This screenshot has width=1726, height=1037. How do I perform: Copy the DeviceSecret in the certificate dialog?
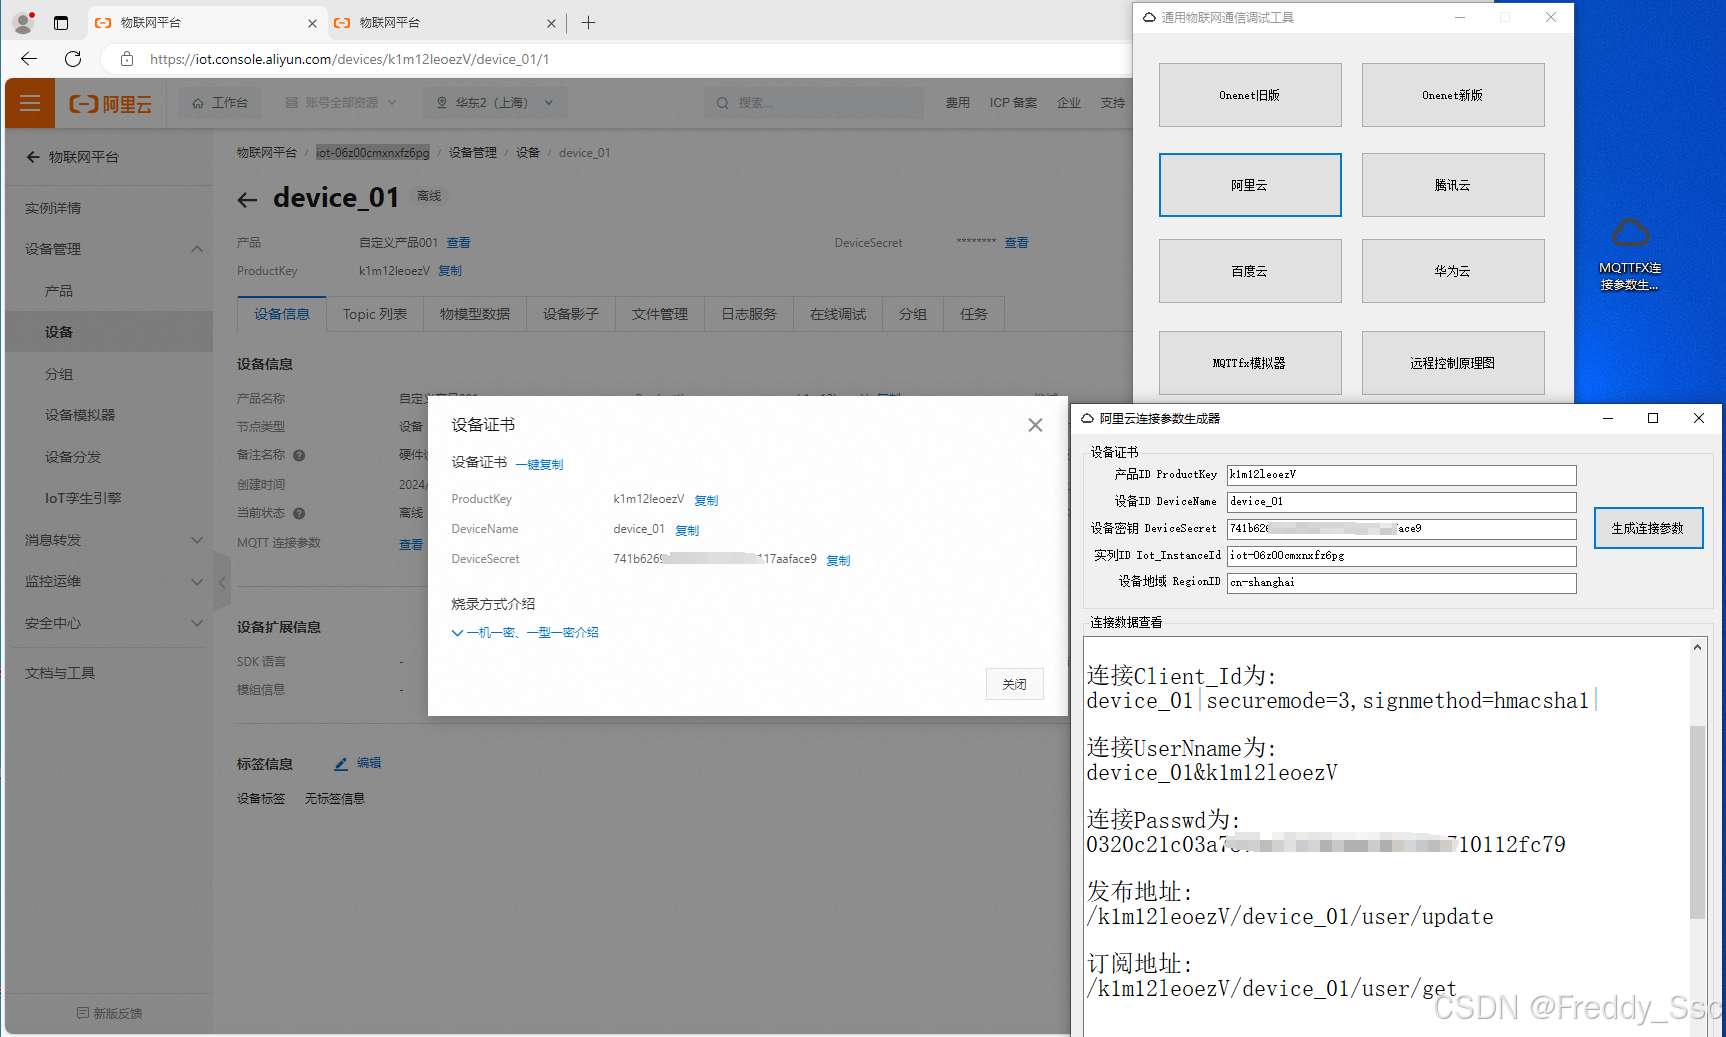click(838, 560)
